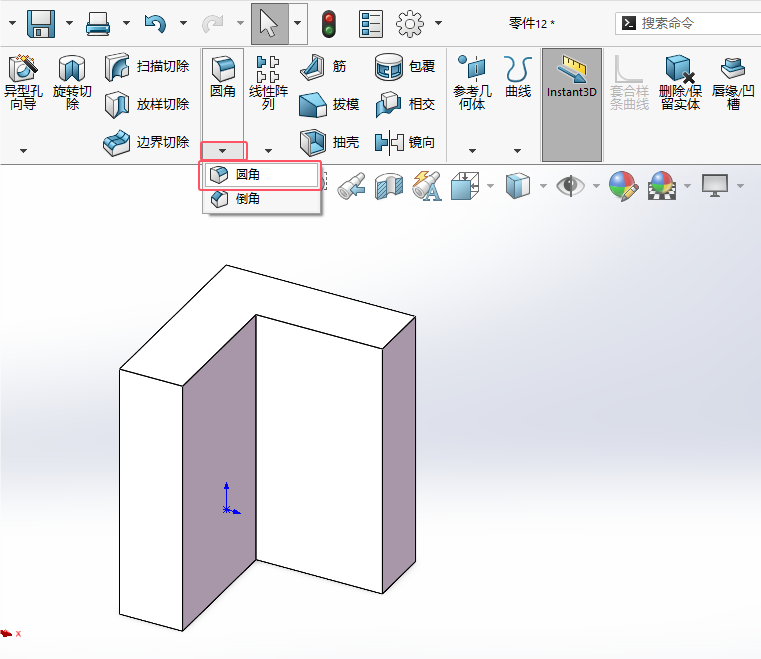Click the 删除/保留实体 delete body tool

[680, 82]
